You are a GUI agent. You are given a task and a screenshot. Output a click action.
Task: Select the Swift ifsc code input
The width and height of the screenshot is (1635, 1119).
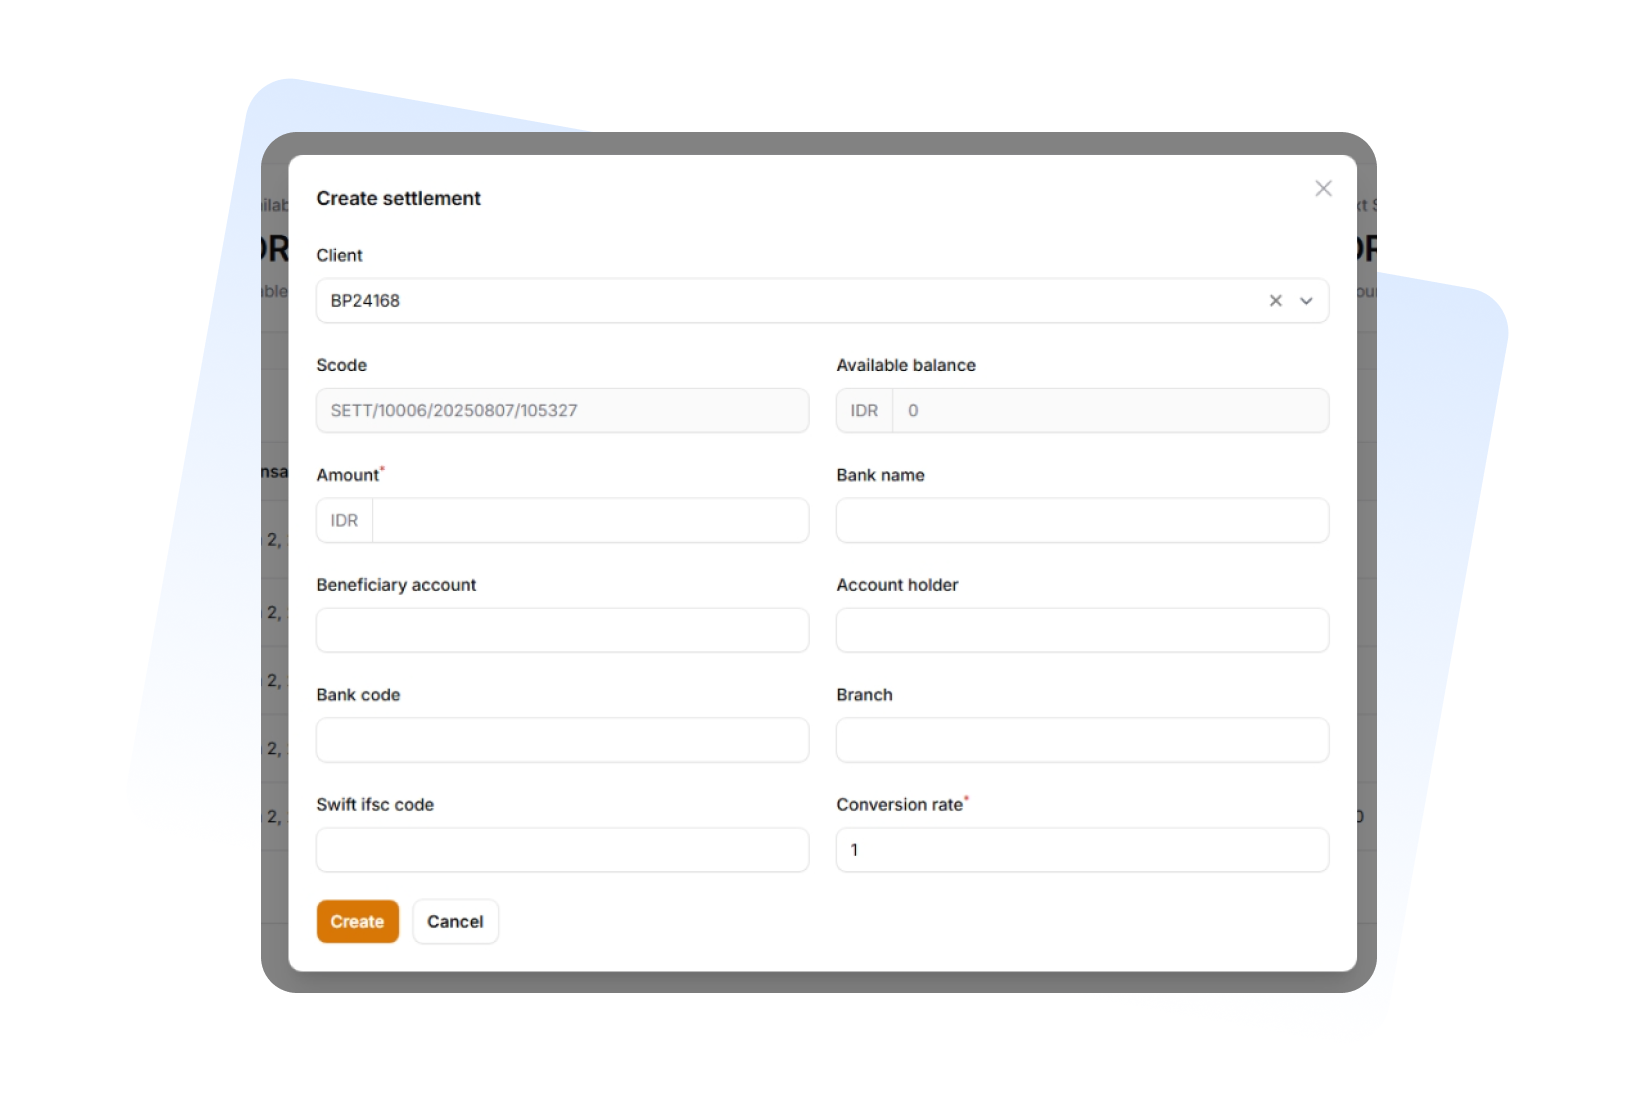tap(562, 850)
